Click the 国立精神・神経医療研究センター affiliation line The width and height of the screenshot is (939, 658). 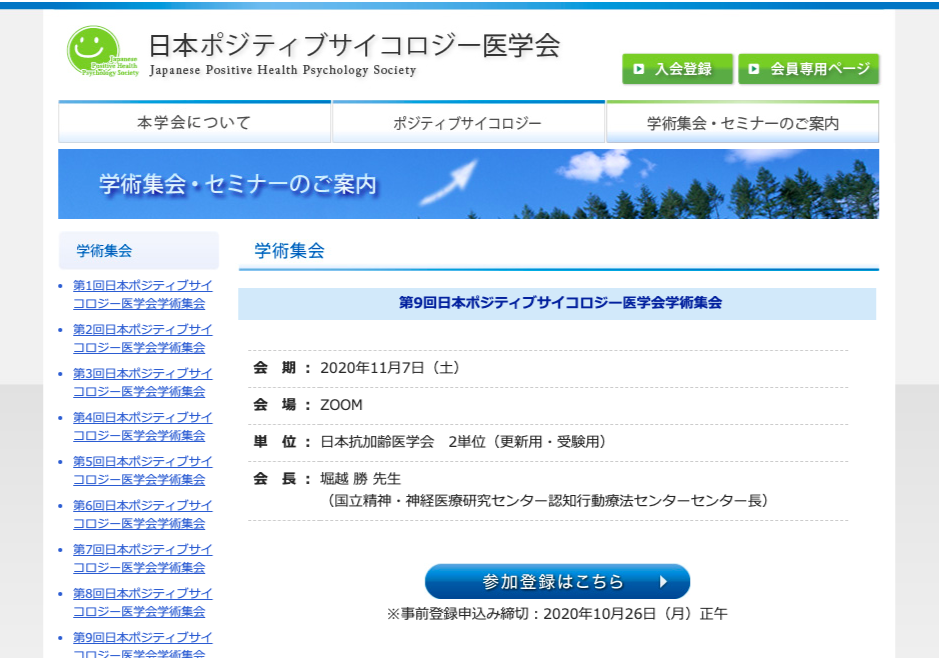pyautogui.click(x=547, y=501)
